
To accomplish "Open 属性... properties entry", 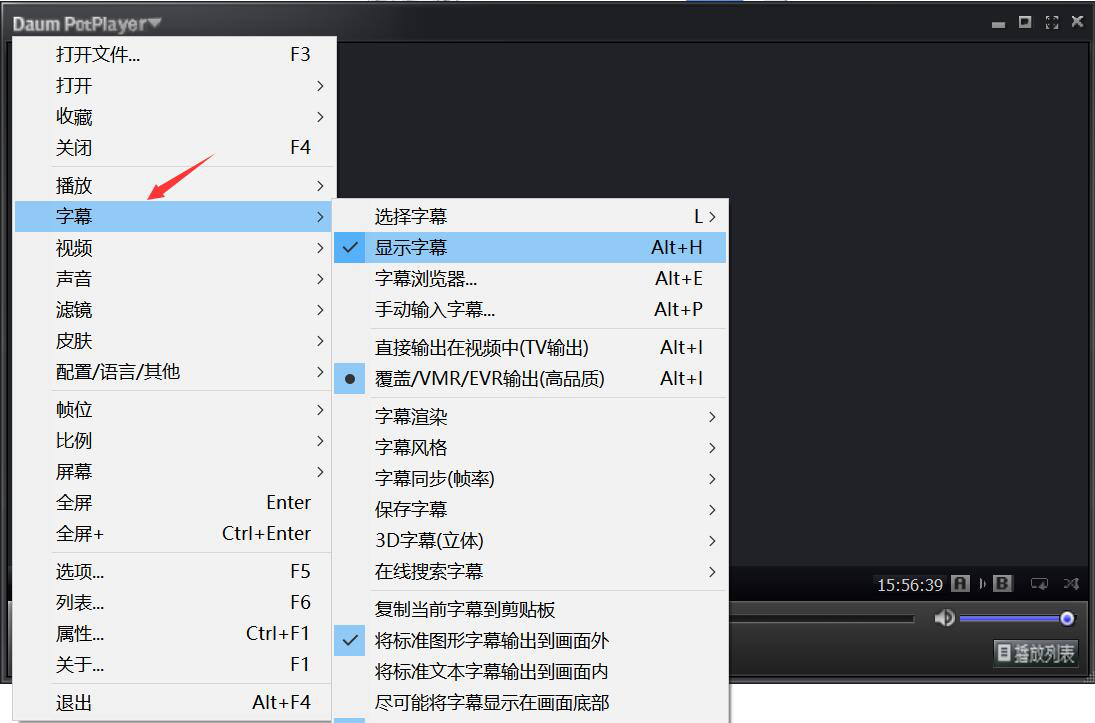I will click(x=175, y=634).
